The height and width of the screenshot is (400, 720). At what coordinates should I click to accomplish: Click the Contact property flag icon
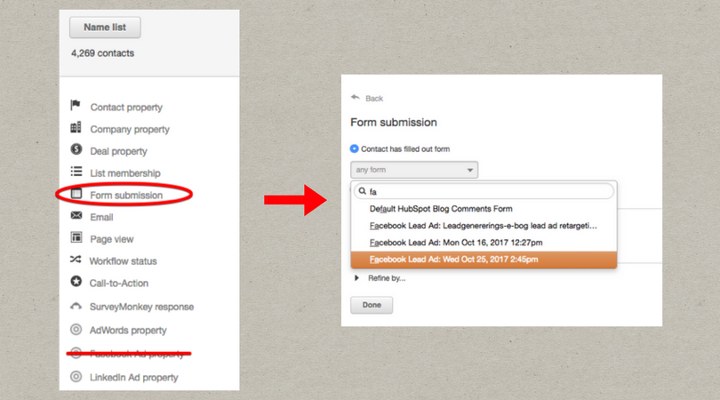point(76,106)
